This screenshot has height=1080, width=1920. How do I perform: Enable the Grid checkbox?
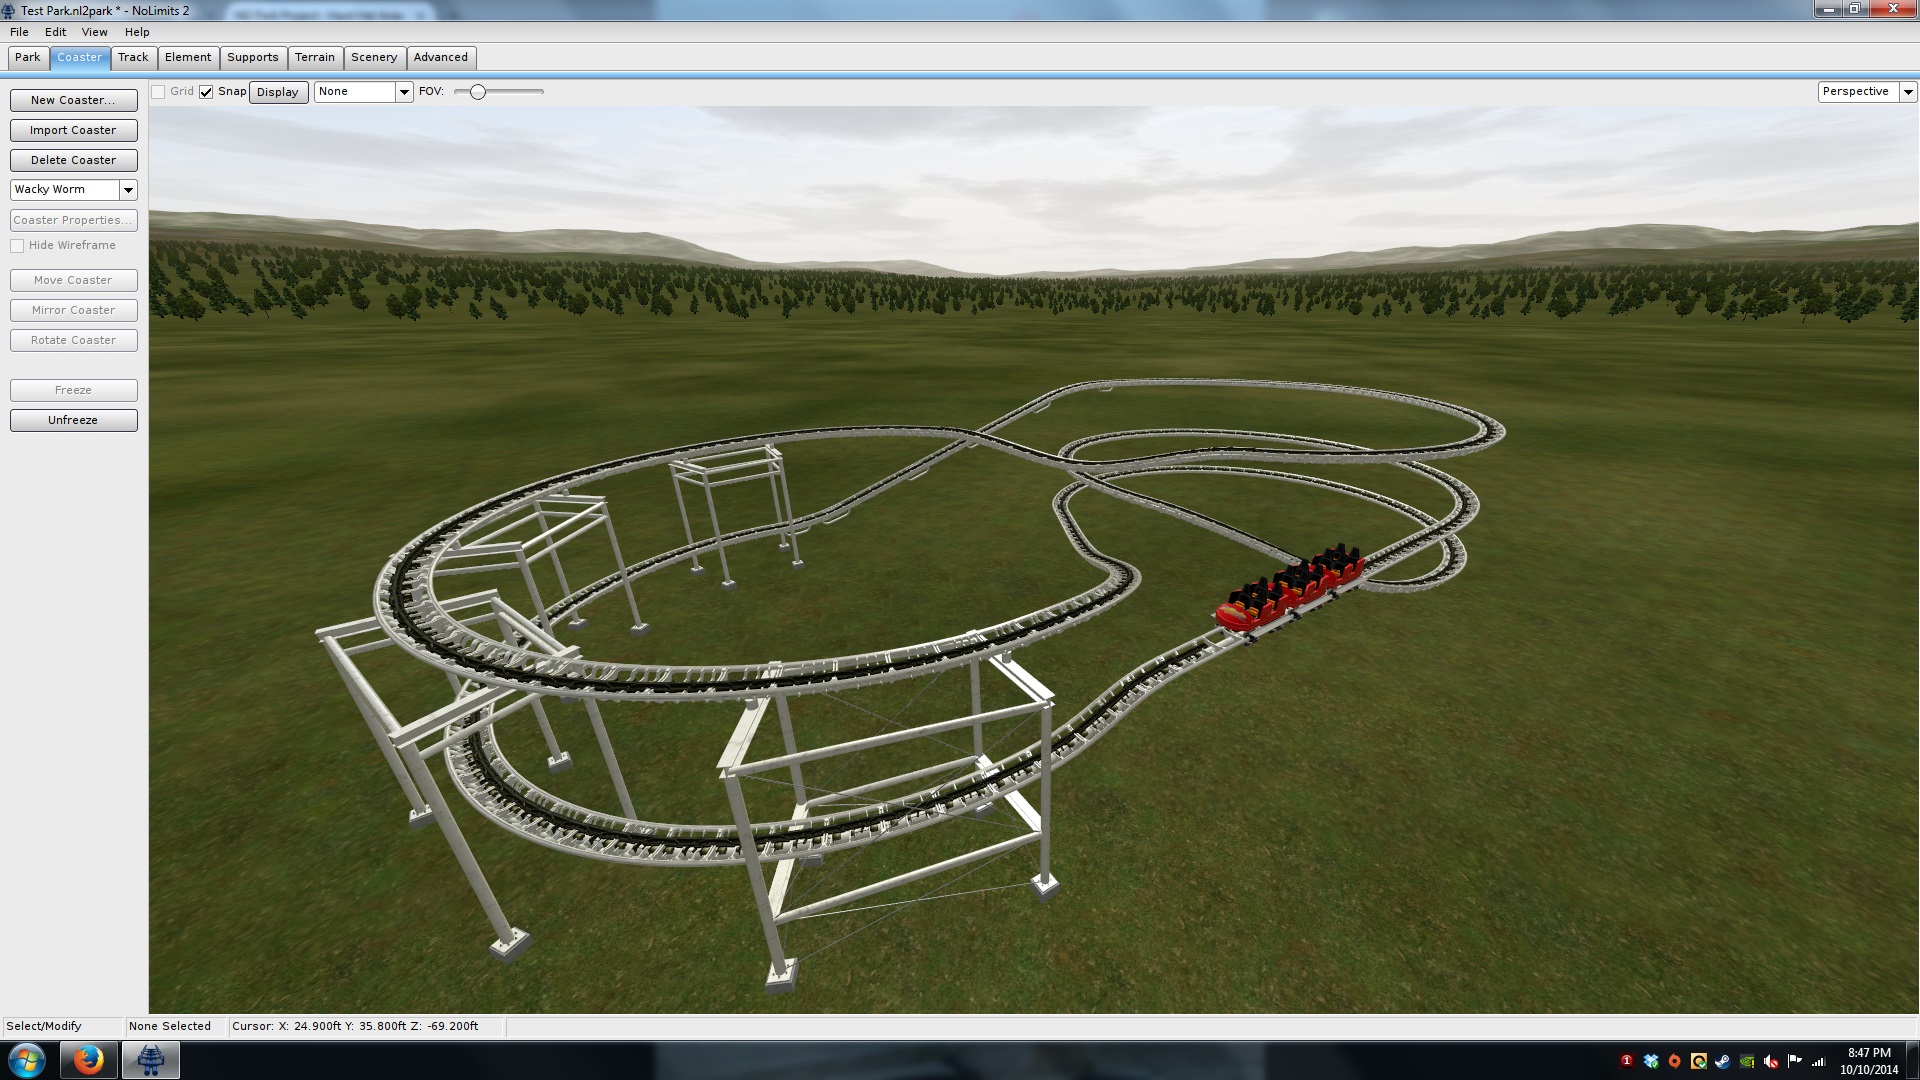click(x=158, y=92)
